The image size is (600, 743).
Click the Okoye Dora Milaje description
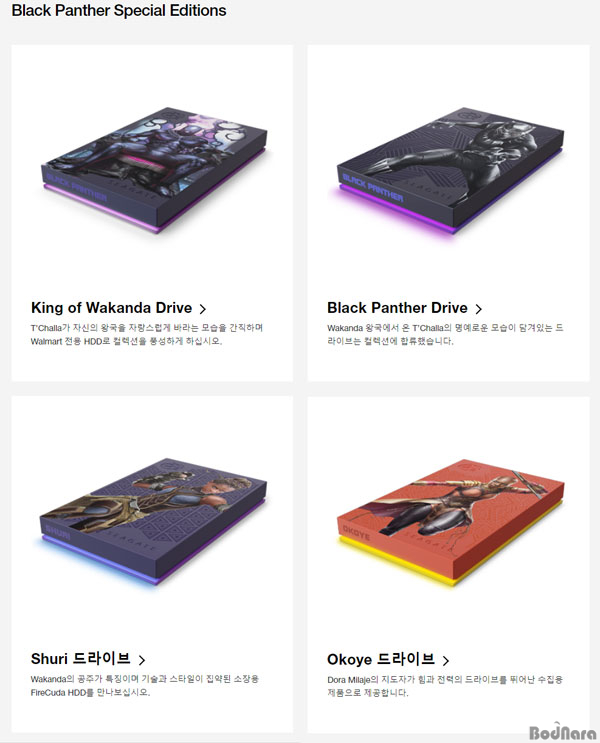(x=445, y=686)
